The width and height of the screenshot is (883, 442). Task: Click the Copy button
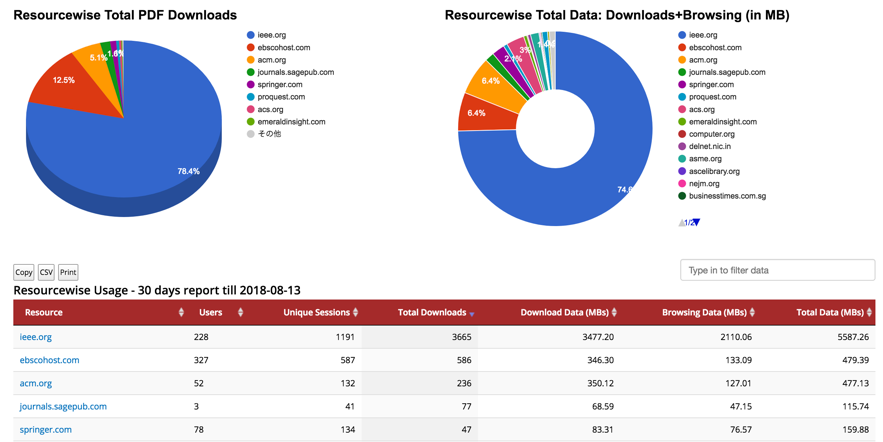24,273
